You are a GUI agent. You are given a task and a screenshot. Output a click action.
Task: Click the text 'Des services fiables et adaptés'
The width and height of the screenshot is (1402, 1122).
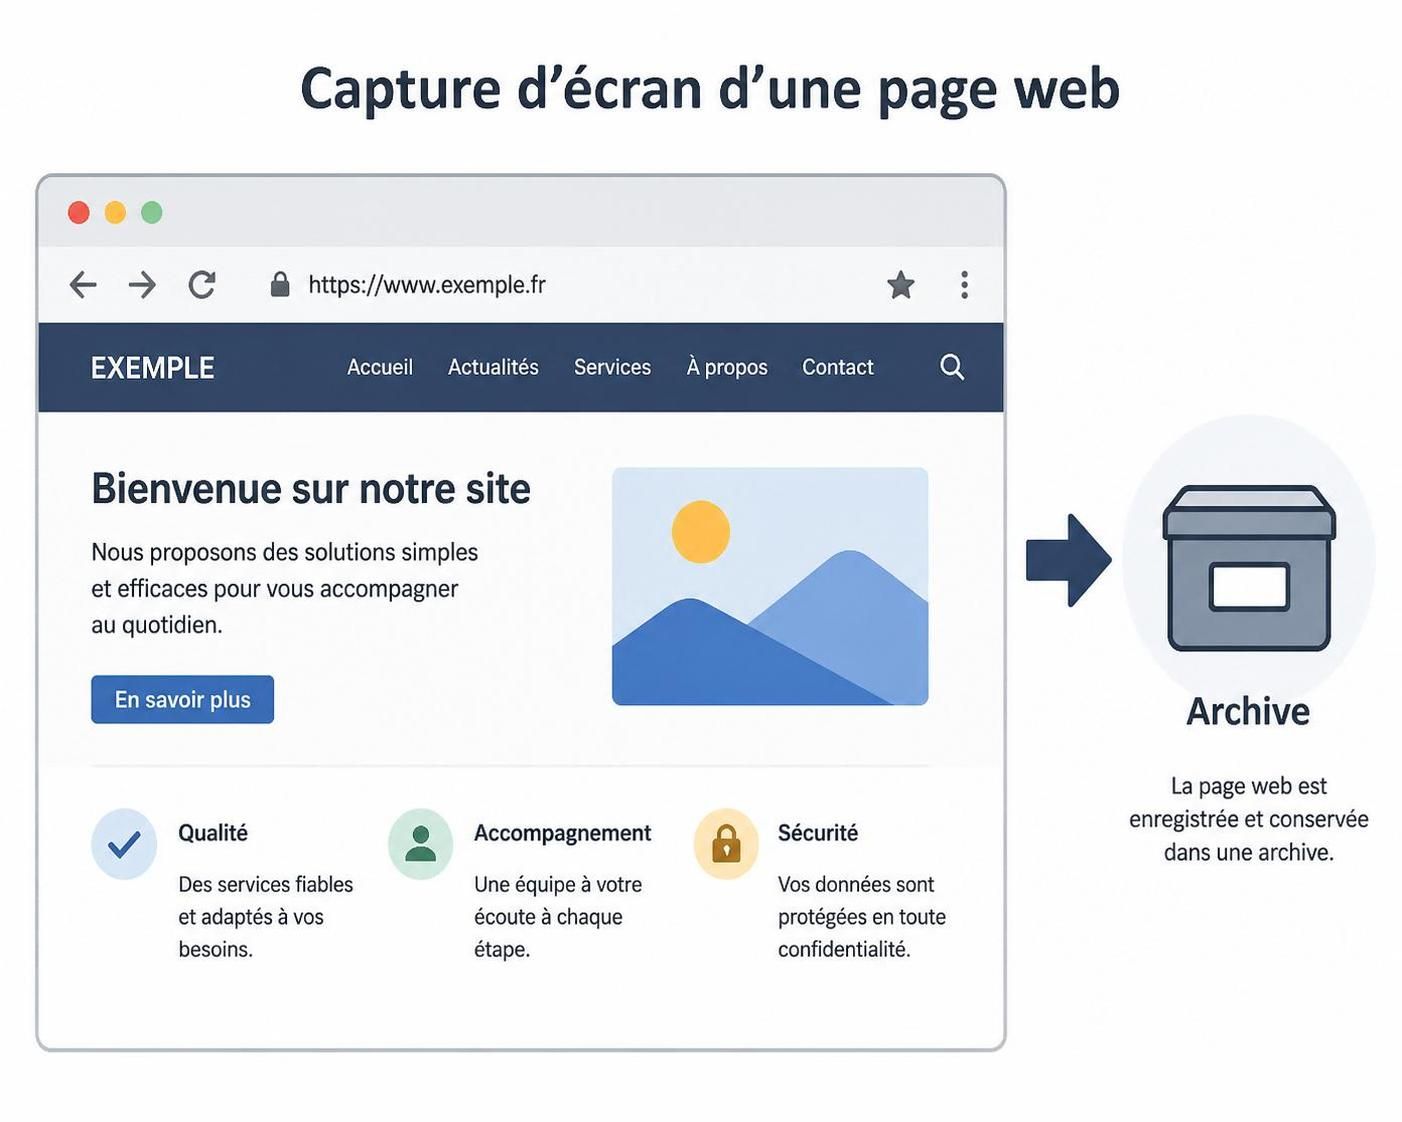pyautogui.click(x=266, y=916)
